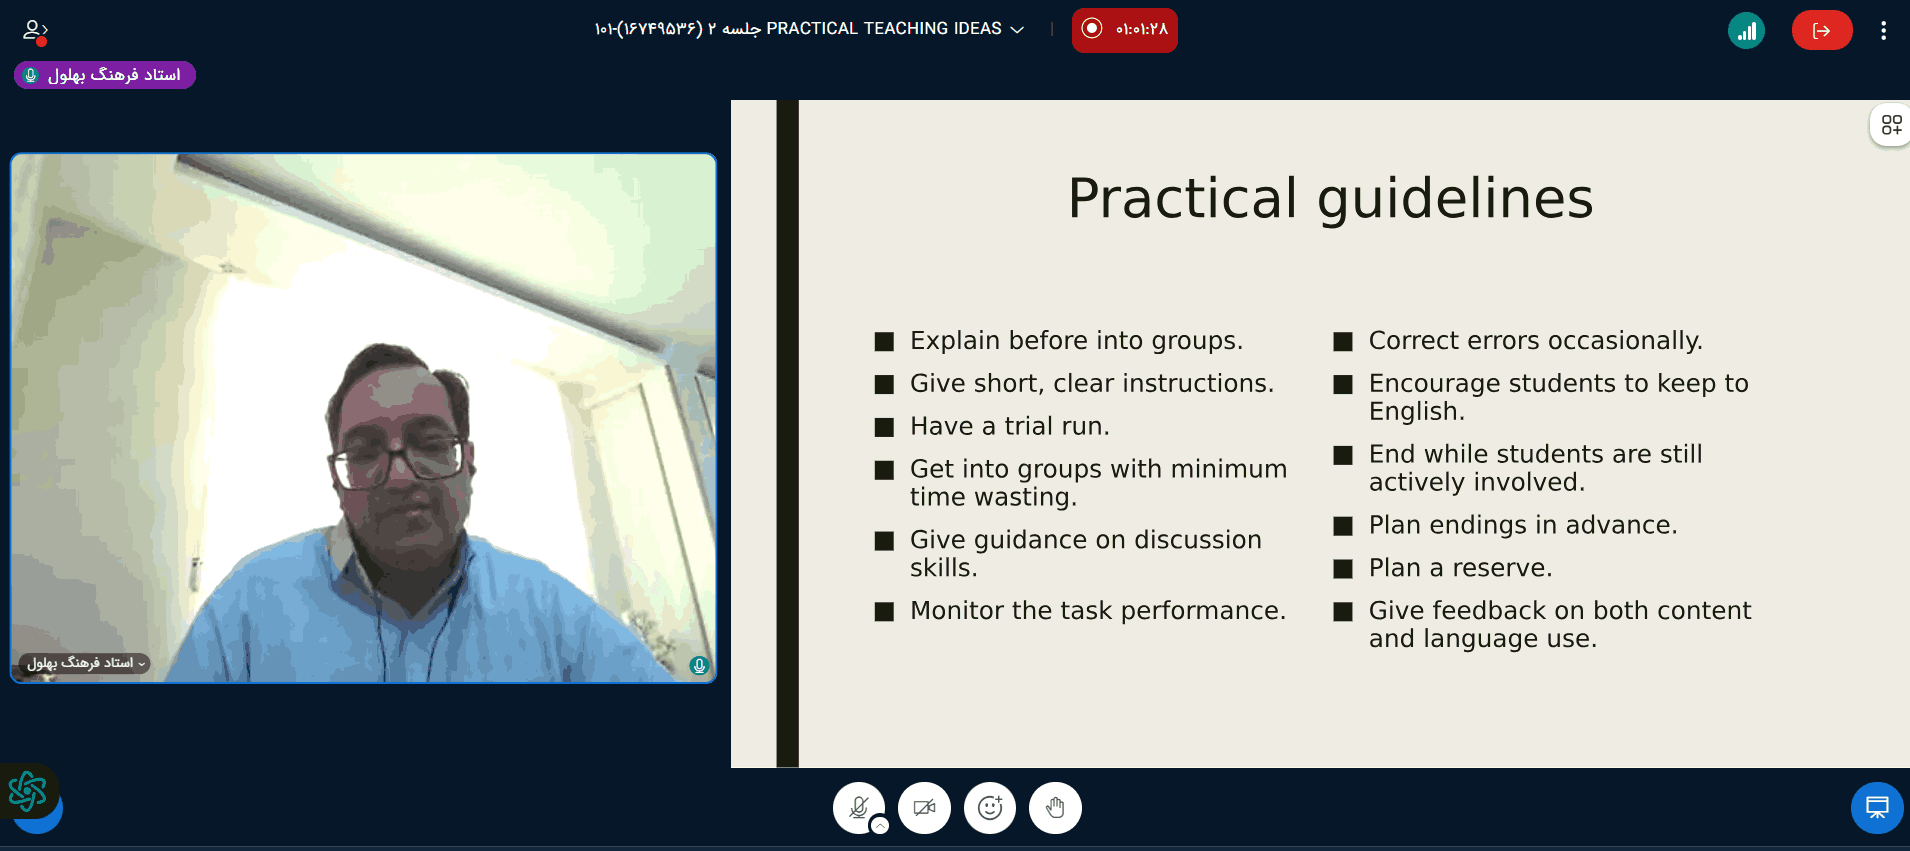Toggle presentation visibility with the blue button

point(1876,808)
